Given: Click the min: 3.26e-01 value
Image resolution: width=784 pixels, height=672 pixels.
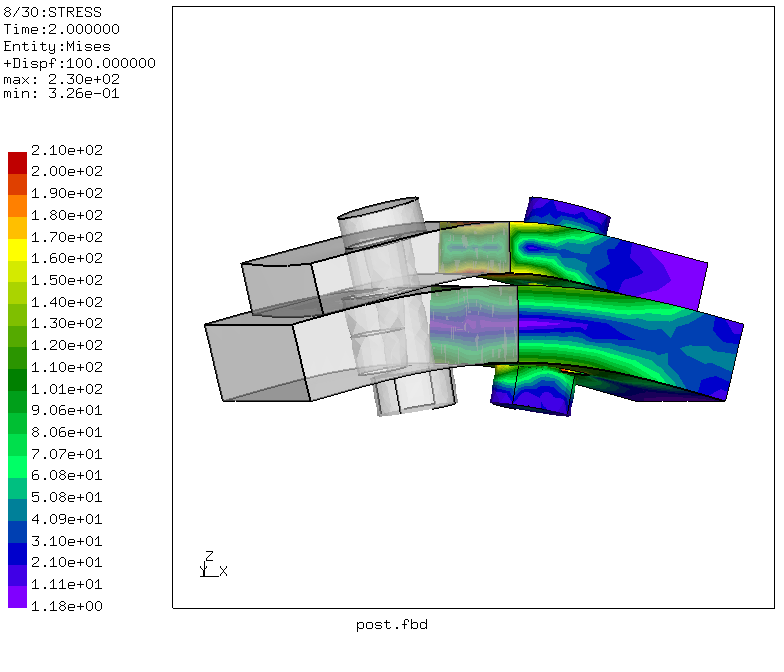Looking at the screenshot, I should tap(62, 94).
